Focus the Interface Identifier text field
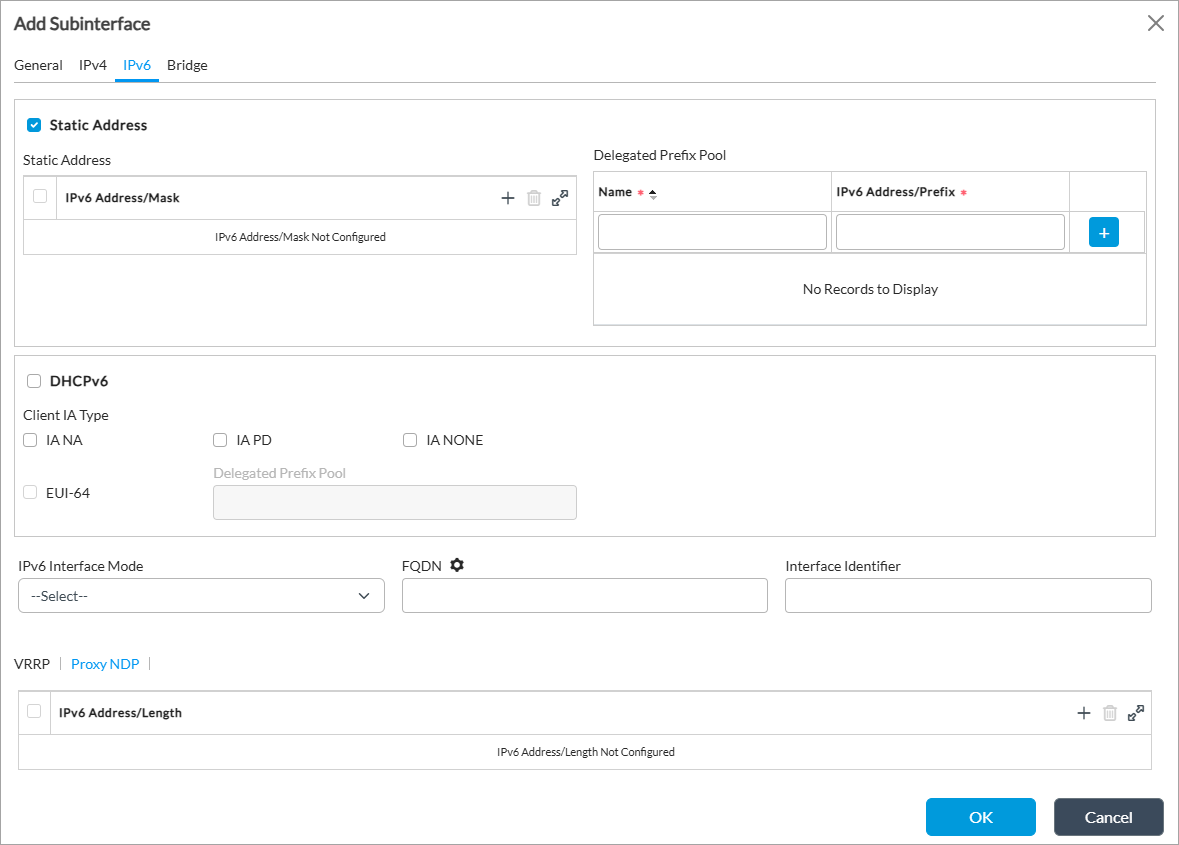The height and width of the screenshot is (845, 1179). click(968, 596)
